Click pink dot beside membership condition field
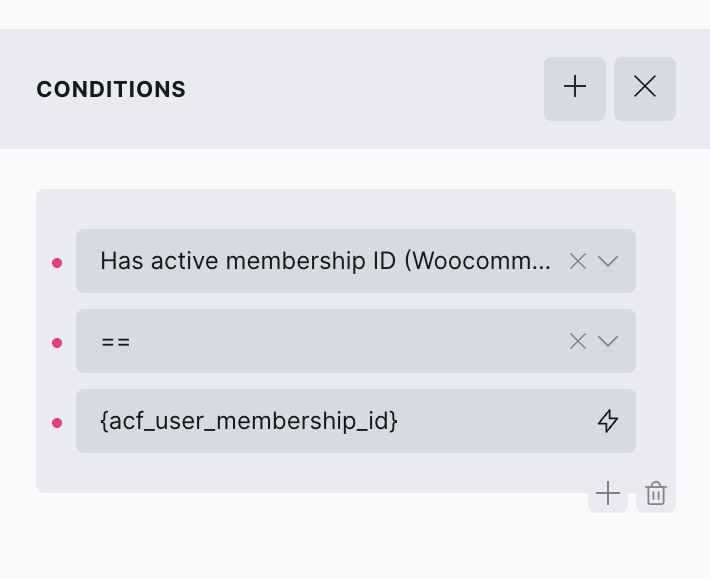 [57, 262]
